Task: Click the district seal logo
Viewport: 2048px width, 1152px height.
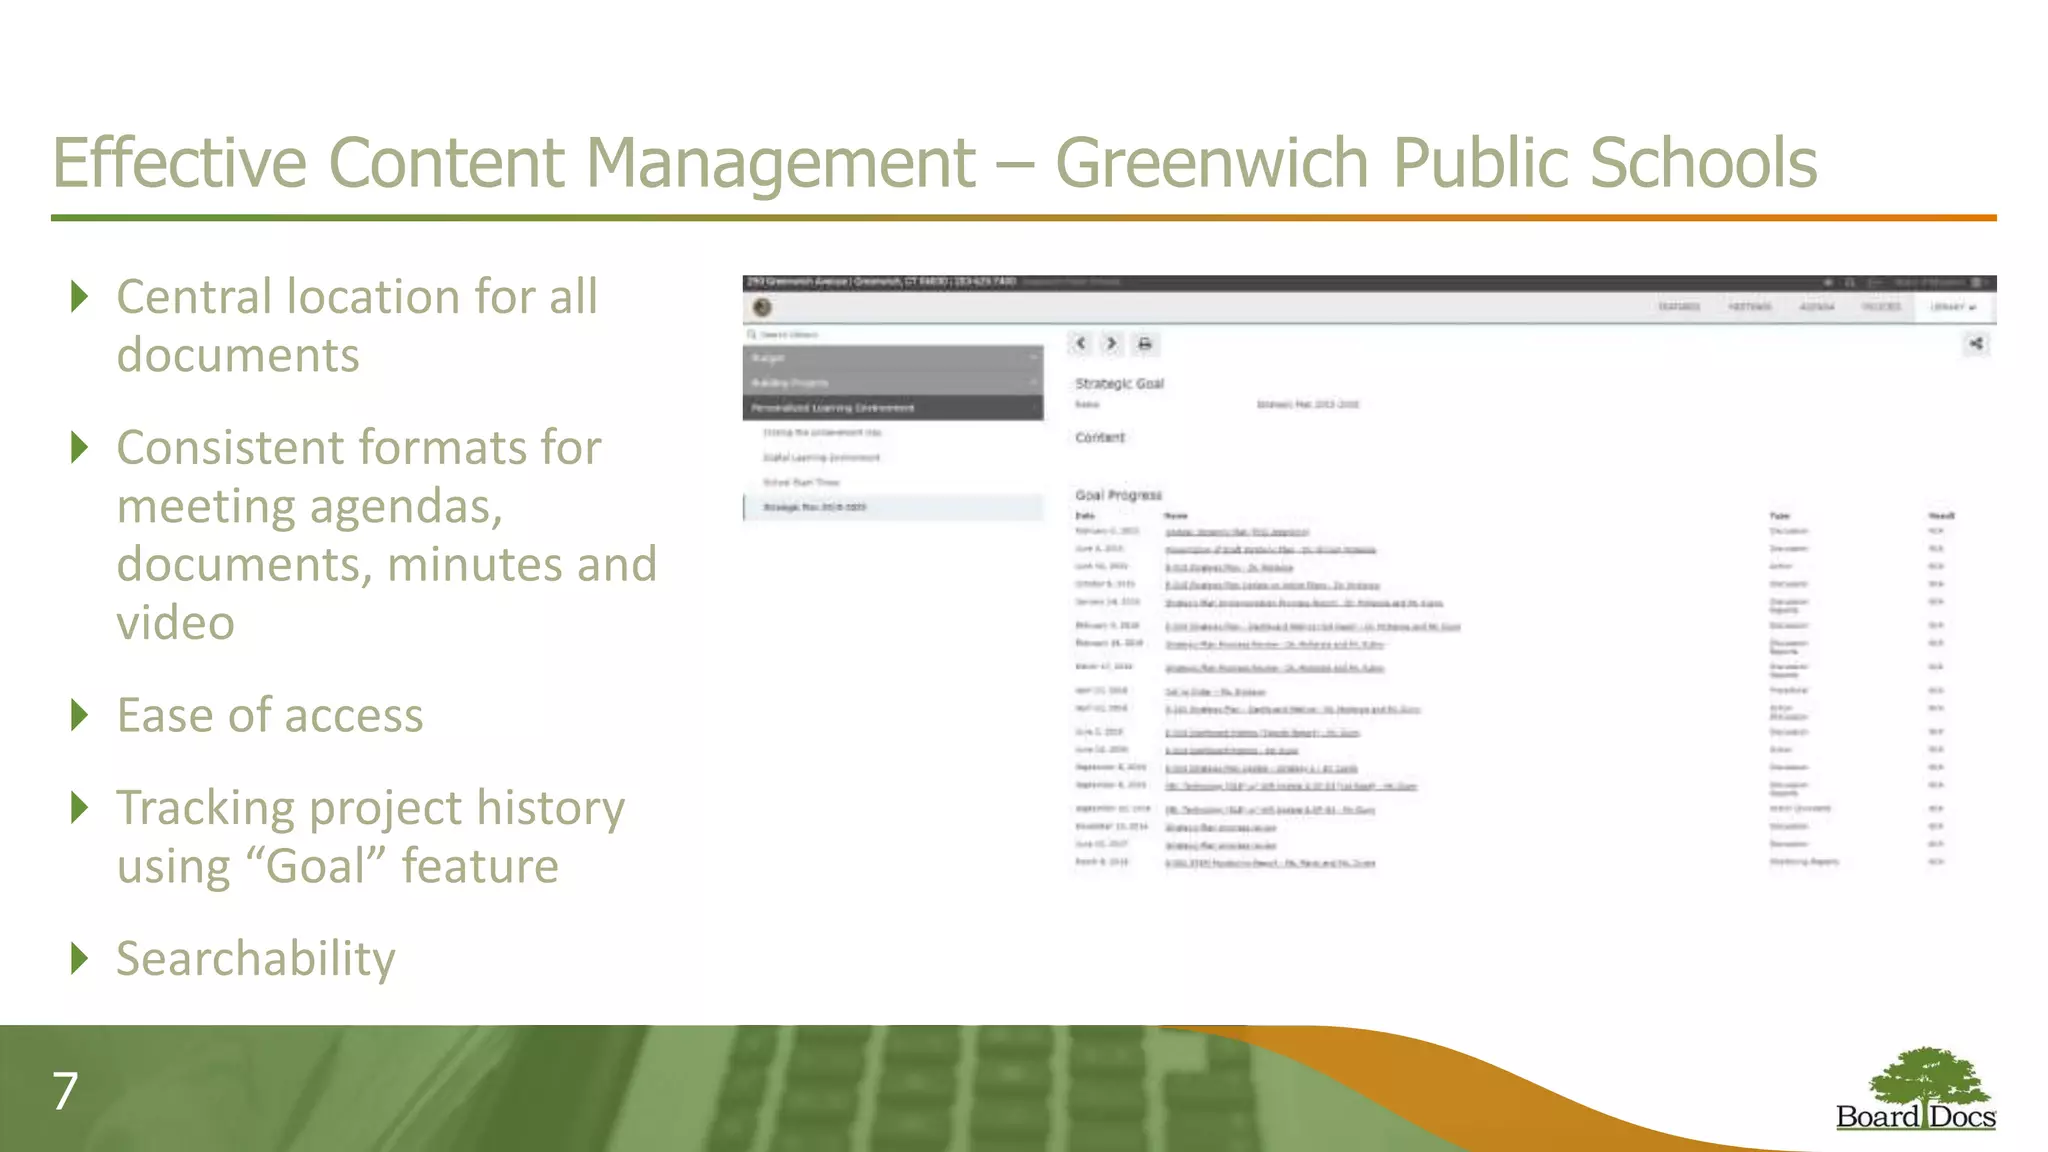Action: tap(762, 308)
